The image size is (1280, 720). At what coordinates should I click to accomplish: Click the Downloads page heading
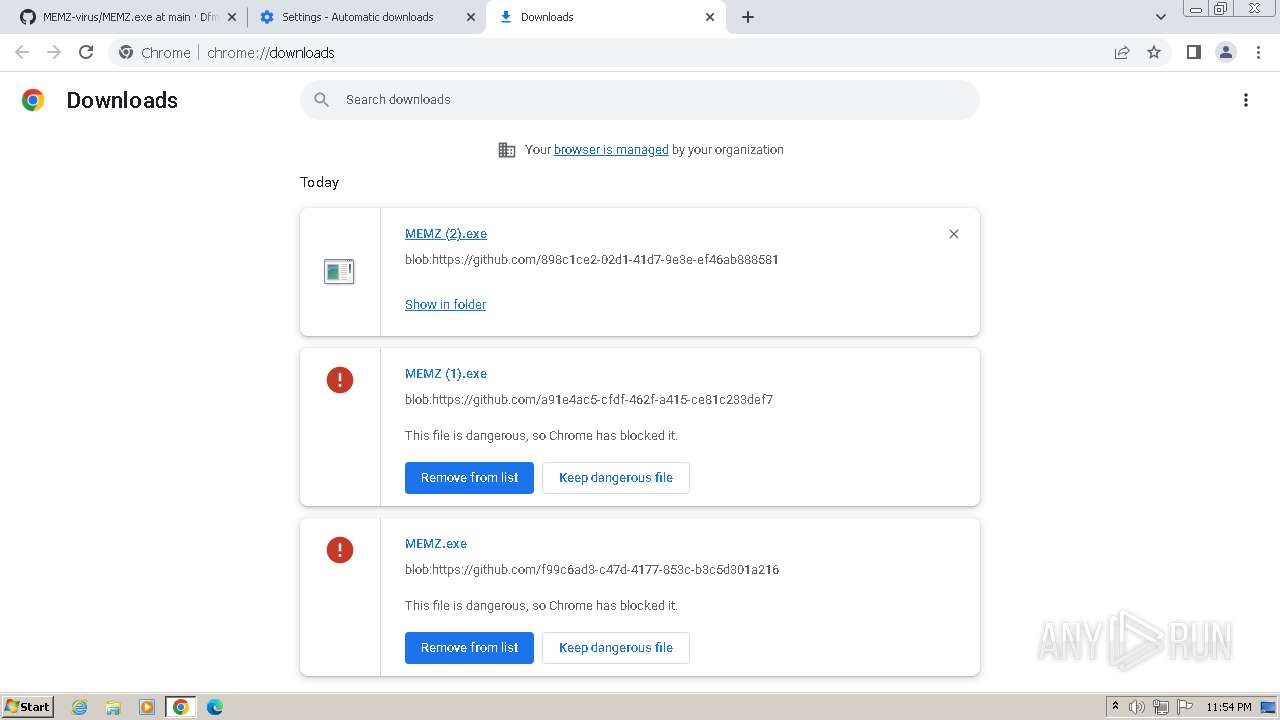[122, 100]
